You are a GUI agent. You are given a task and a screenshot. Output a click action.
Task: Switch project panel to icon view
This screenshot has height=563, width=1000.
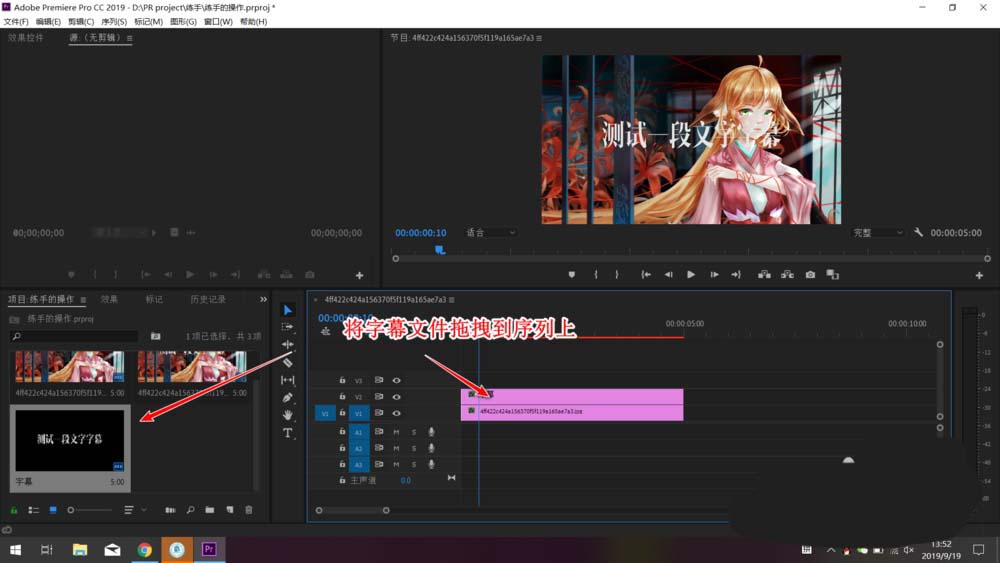53,510
